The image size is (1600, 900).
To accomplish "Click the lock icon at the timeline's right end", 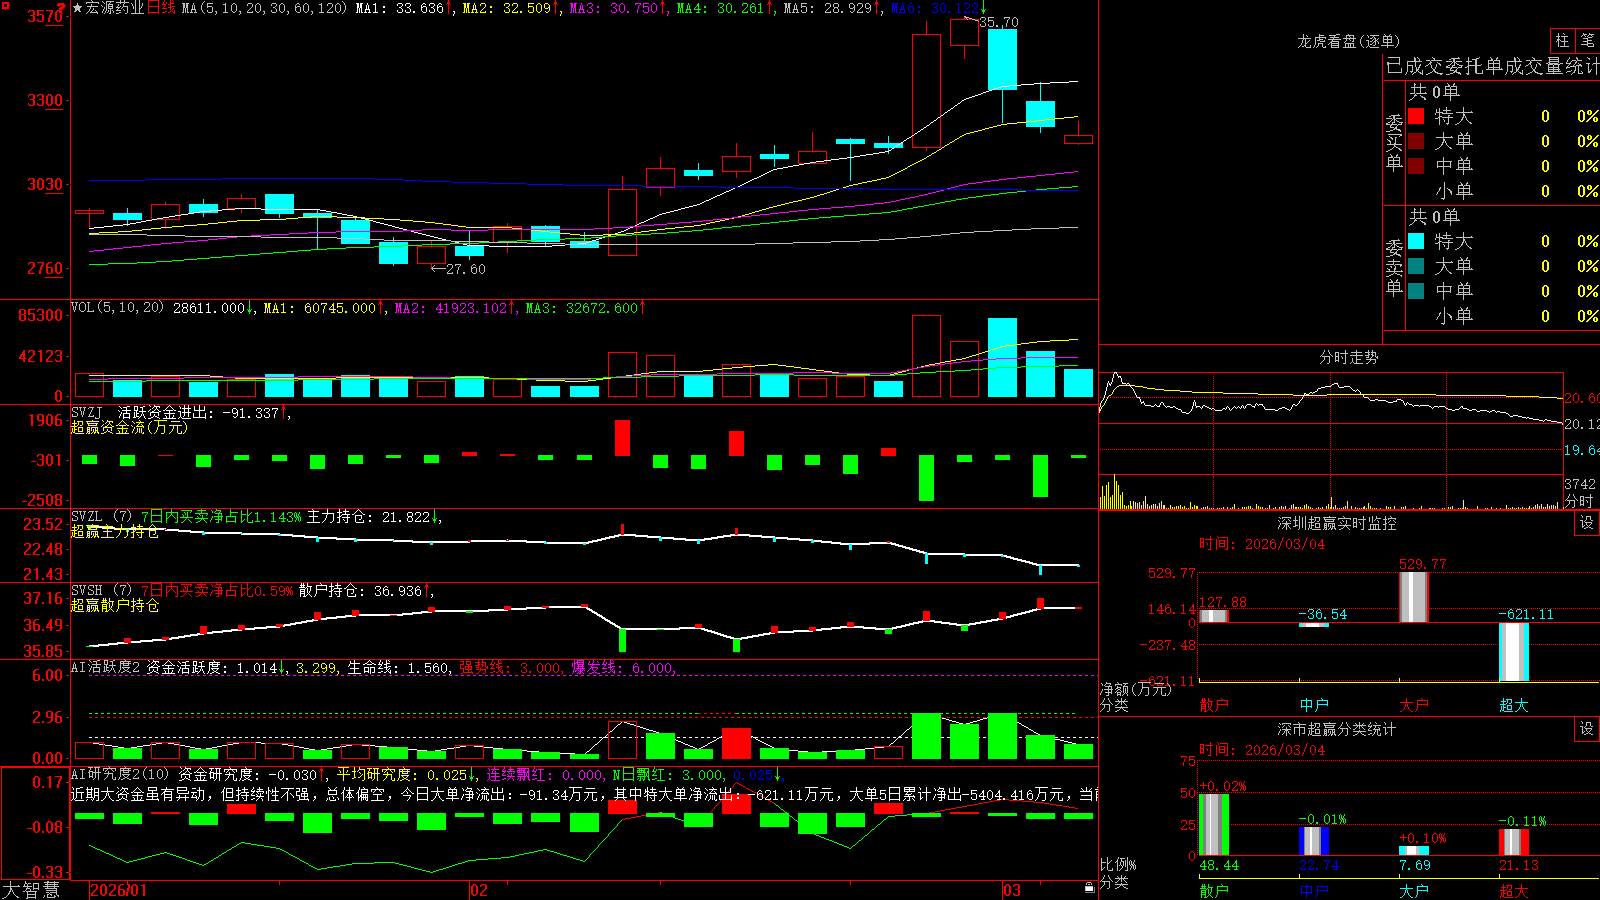I will tap(1090, 888).
